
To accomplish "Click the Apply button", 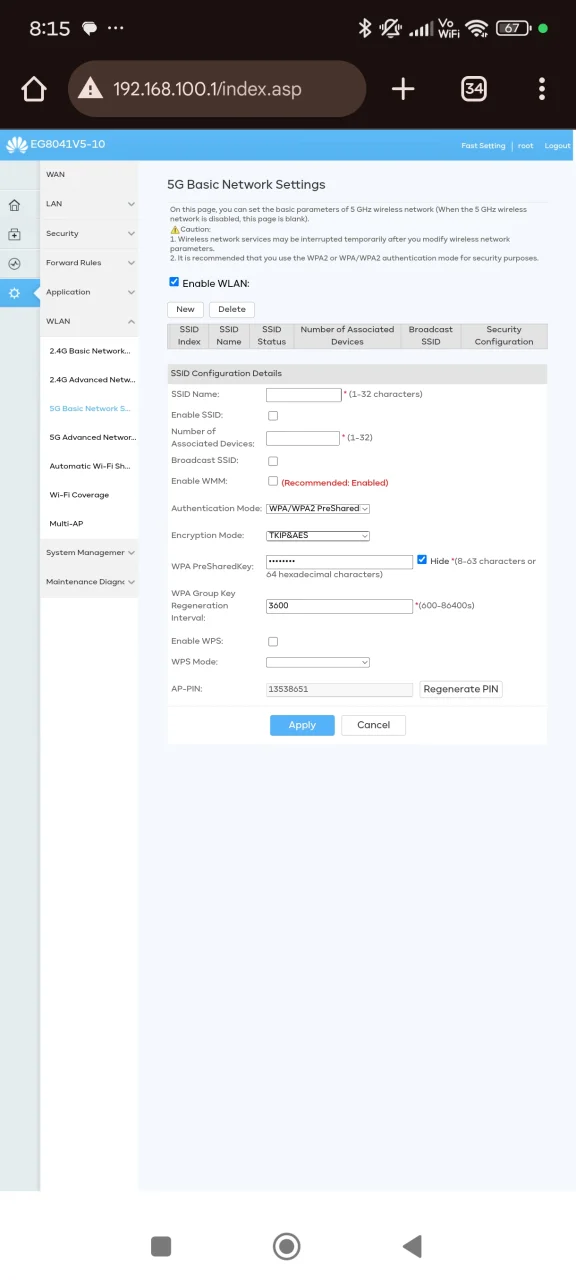I will pyautogui.click(x=302, y=725).
